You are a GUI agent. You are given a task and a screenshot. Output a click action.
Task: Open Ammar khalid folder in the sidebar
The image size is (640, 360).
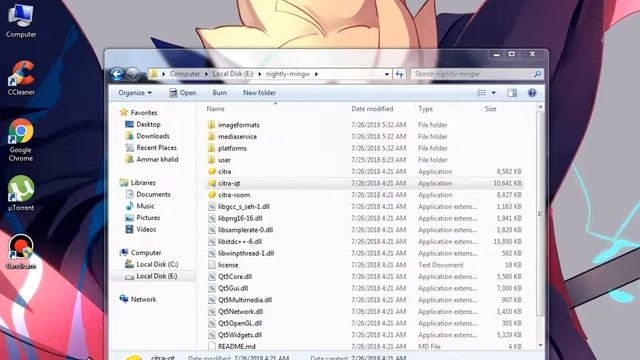tap(152, 160)
